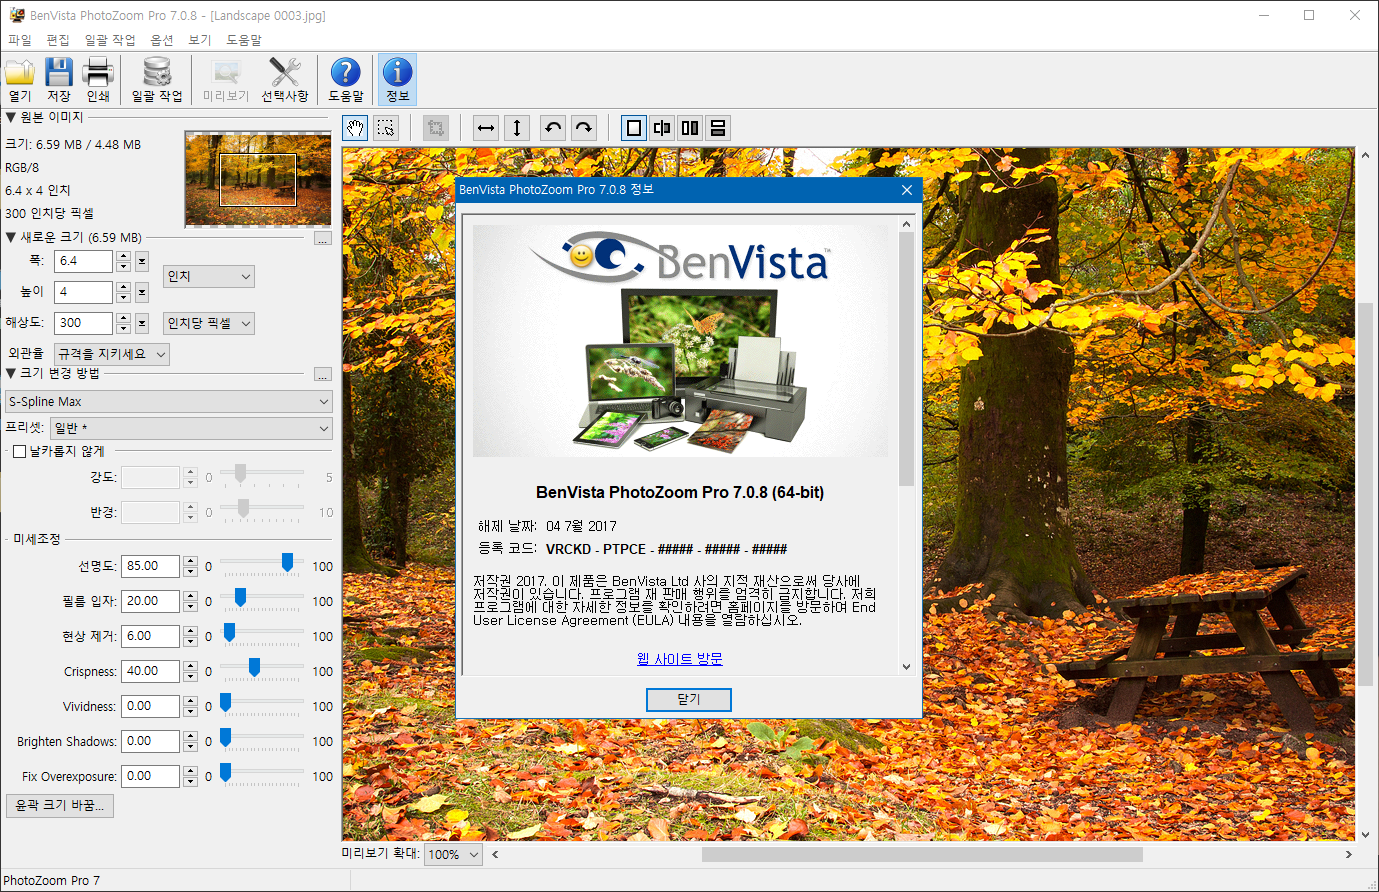
Task: Adjust the 선명도 sharpness slider
Action: pos(287,563)
